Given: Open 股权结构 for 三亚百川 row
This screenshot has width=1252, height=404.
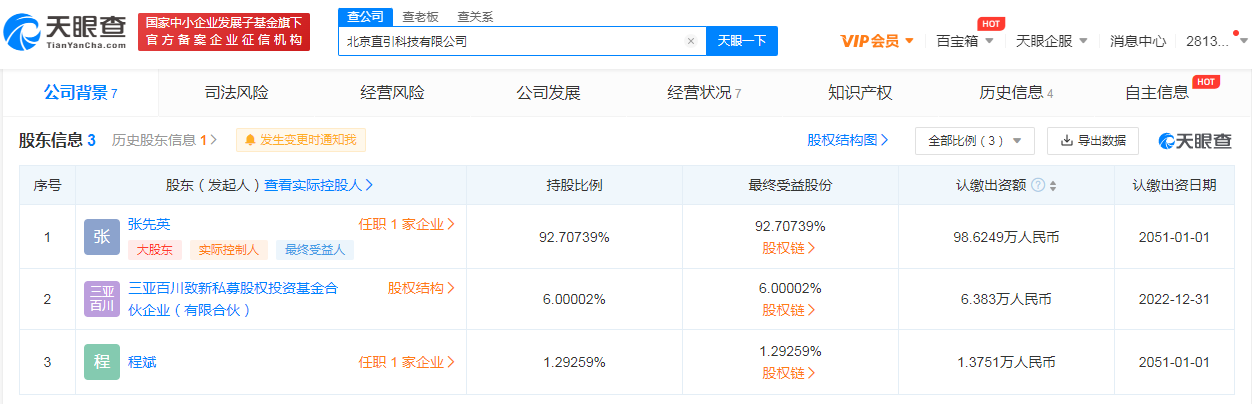Looking at the screenshot, I should pos(422,288).
